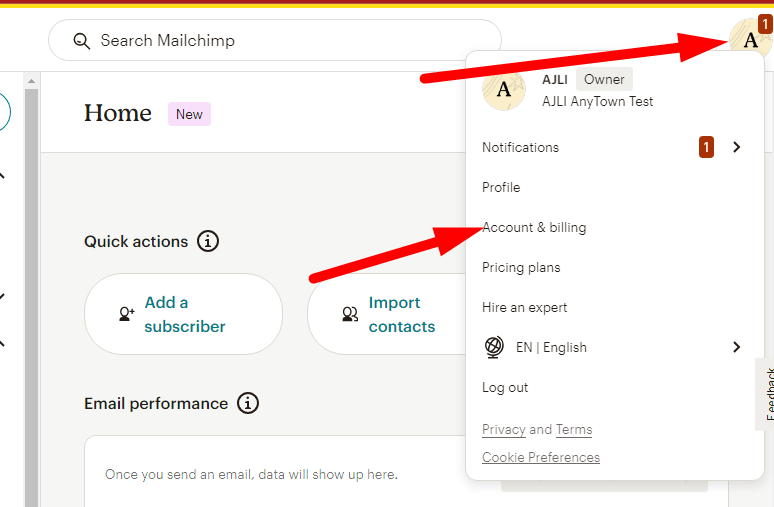Click the Quick actions info icon
774x507 pixels.
click(x=208, y=241)
